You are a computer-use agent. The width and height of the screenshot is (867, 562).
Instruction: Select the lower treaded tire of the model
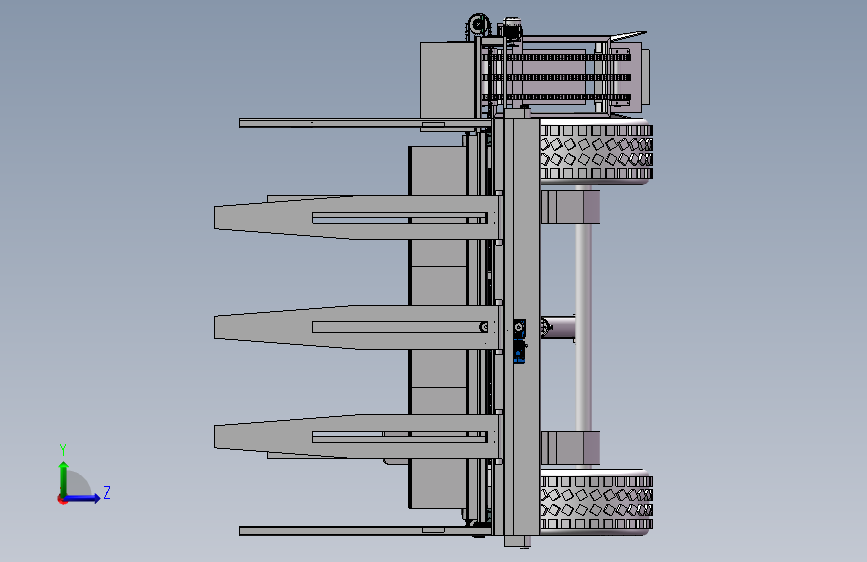[596, 502]
